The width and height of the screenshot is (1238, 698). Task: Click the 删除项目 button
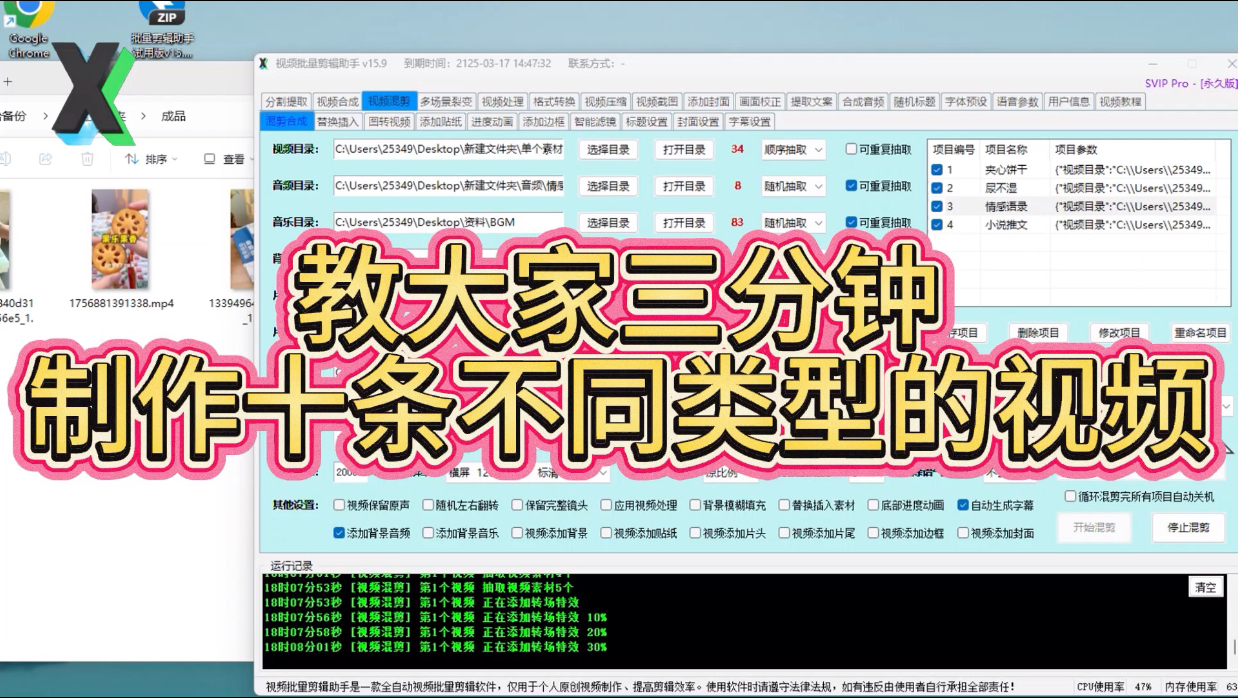pyautogui.click(x=1037, y=333)
